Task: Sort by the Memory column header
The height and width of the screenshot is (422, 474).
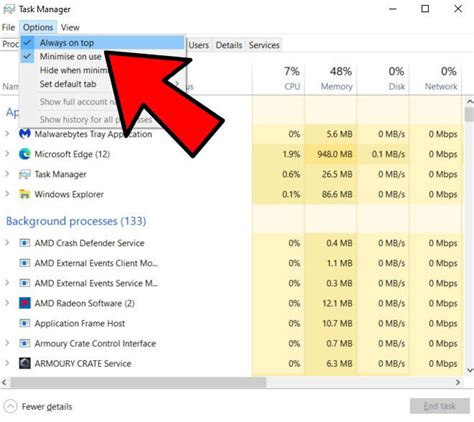Action: pyautogui.click(x=330, y=79)
